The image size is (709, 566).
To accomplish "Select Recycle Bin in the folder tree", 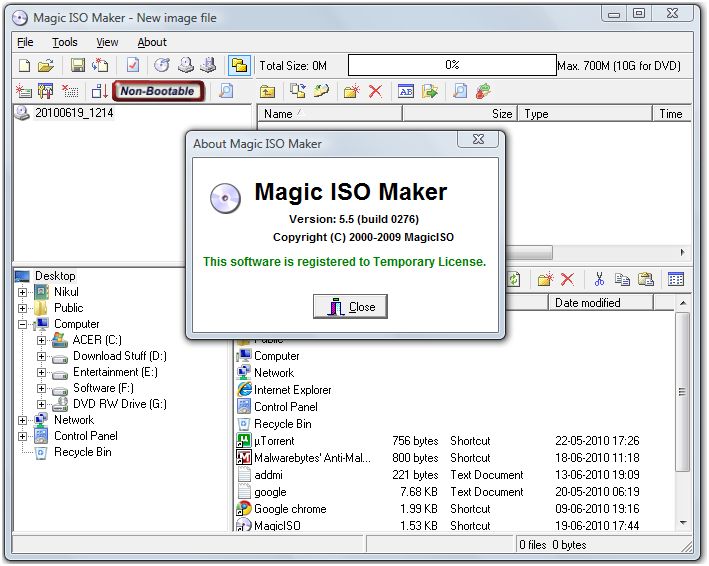I will click(x=82, y=452).
